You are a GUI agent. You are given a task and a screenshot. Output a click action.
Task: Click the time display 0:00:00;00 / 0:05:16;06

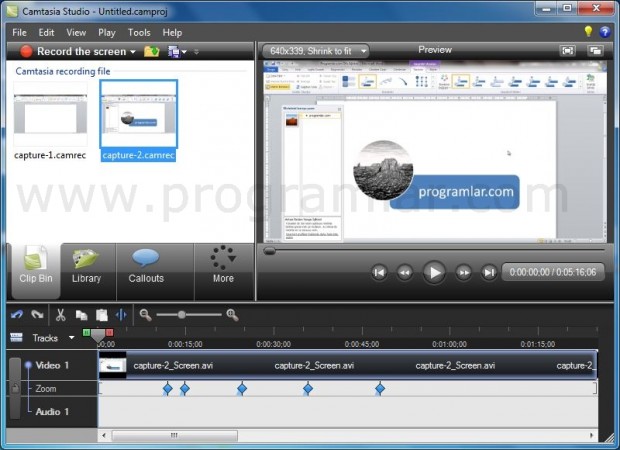point(553,272)
